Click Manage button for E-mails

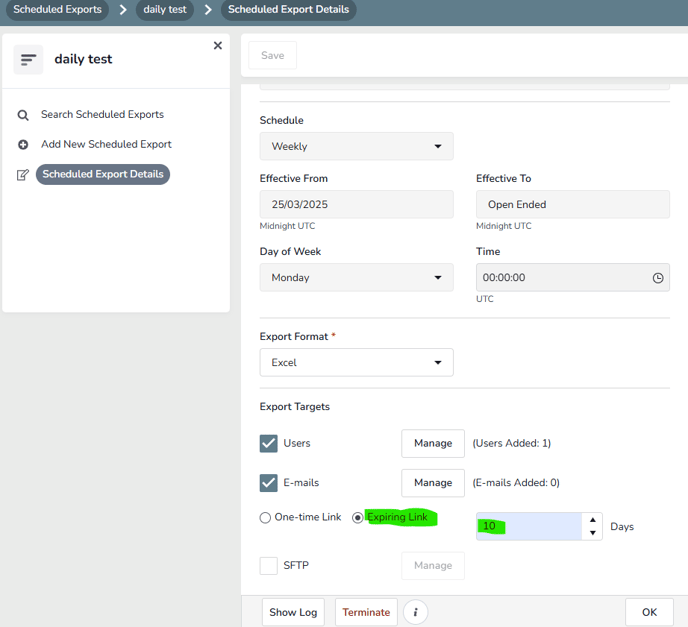click(433, 483)
